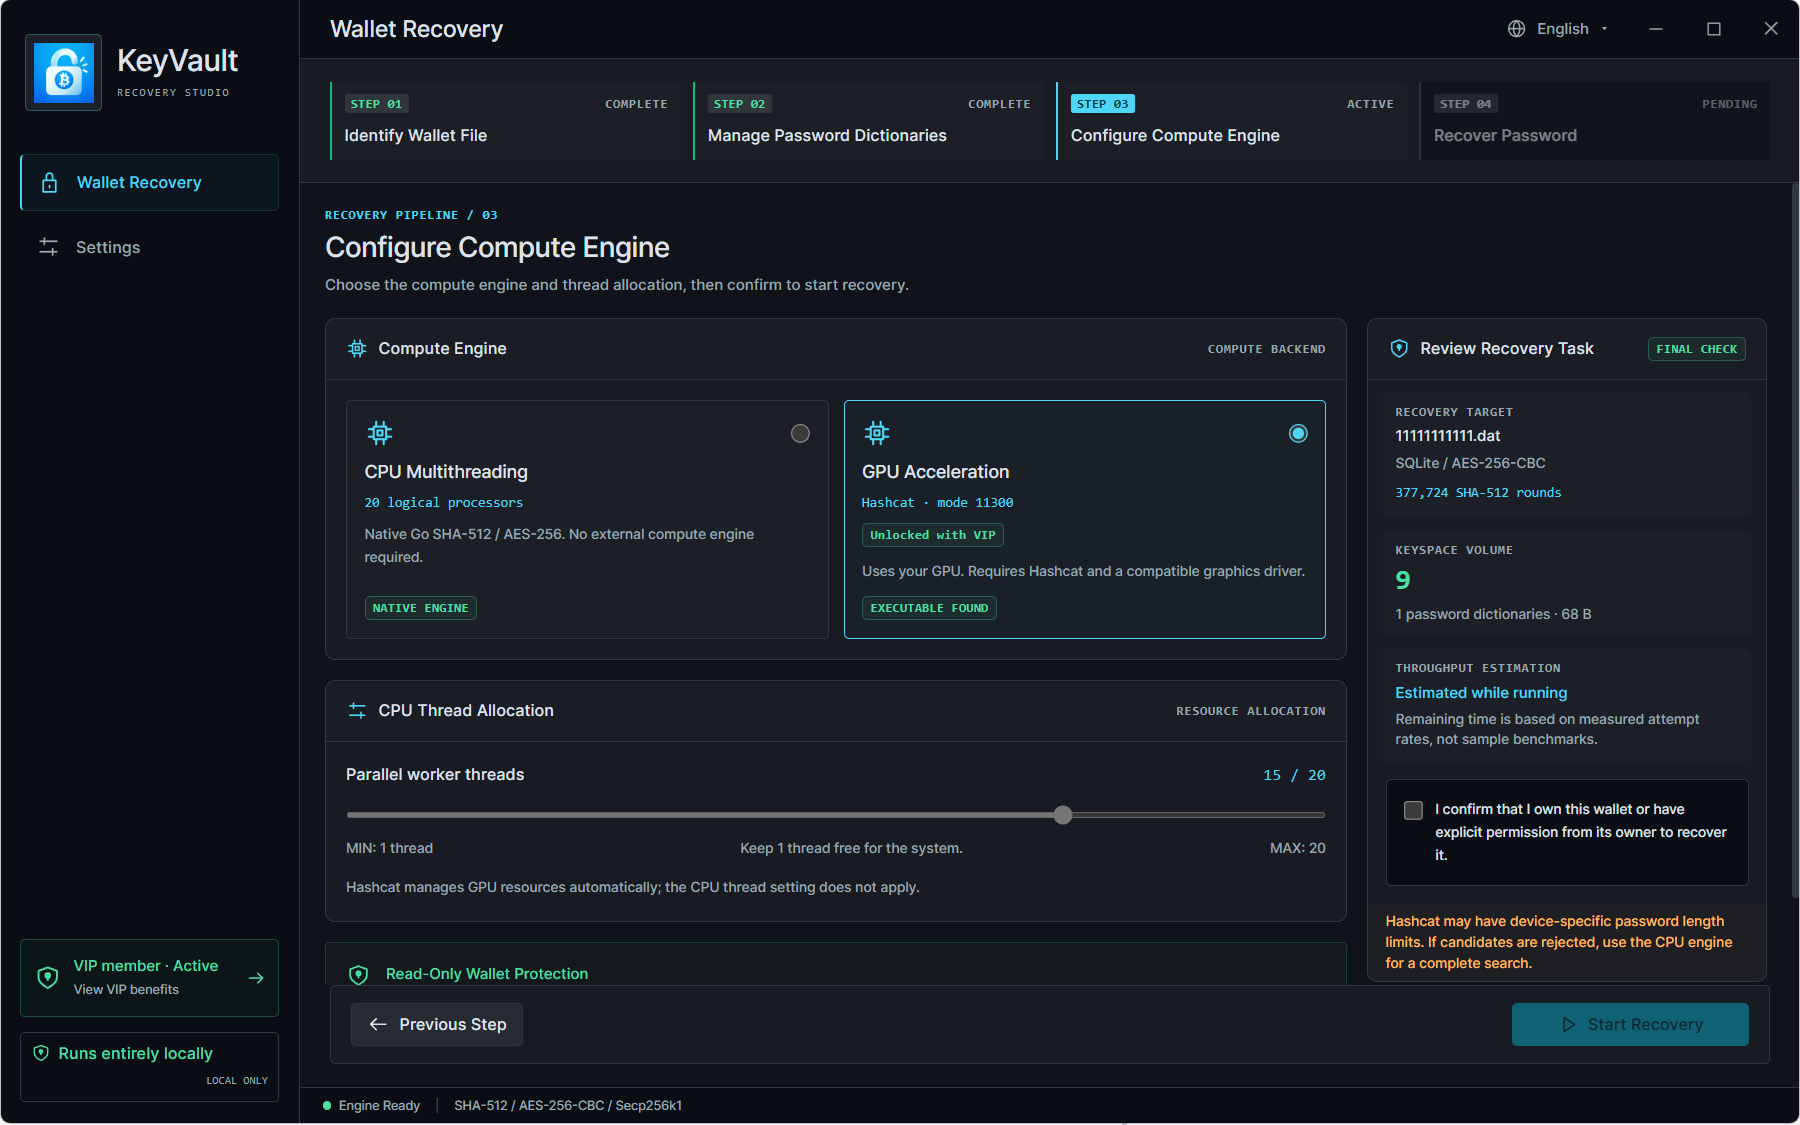Screen dimensions: 1800x1125
Task: Click the main content vertical scrollbar
Action: tap(1795, 540)
